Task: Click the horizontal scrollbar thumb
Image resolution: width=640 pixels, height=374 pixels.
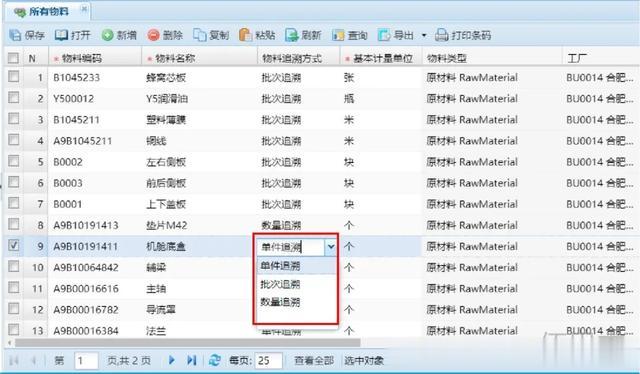Action: (188, 343)
